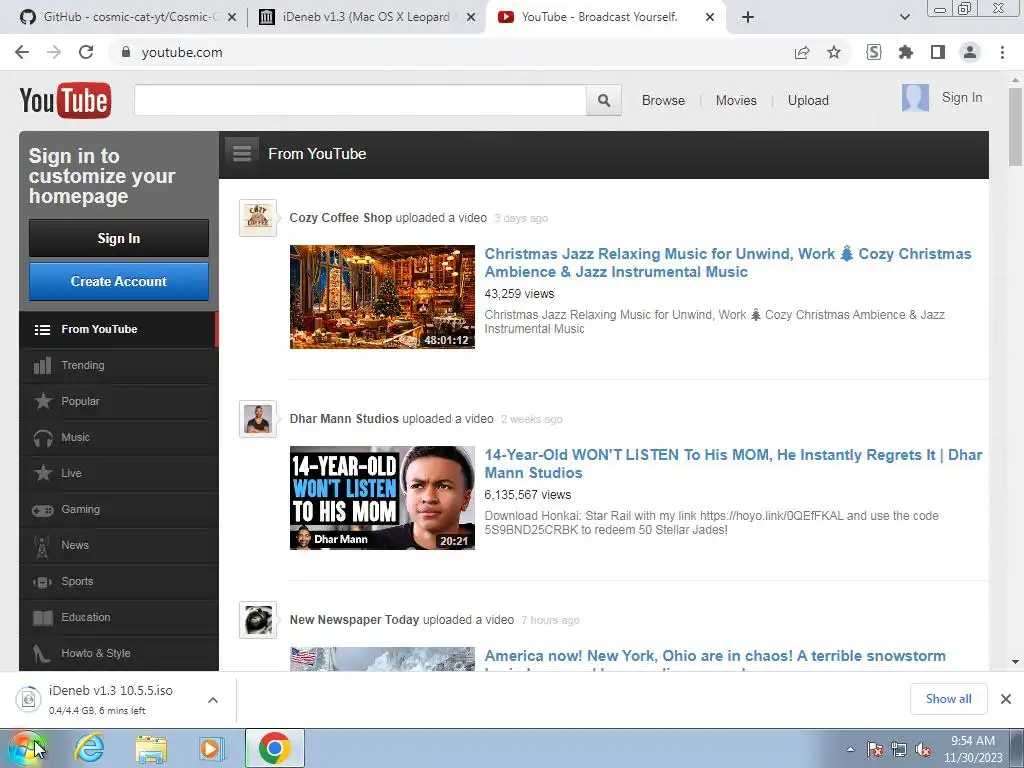This screenshot has height=768, width=1024.
Task: Click in the YouTube search input field
Action: 360,101
